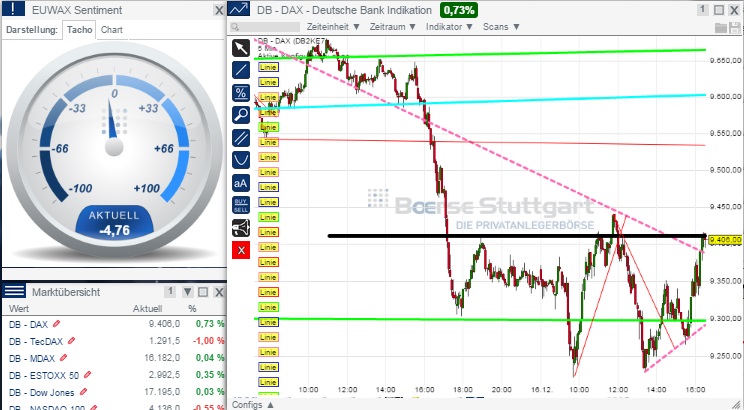The height and width of the screenshot is (410, 744).
Task: Click window number 1 in Marktübersicht header
Action: pyautogui.click(x=170, y=292)
